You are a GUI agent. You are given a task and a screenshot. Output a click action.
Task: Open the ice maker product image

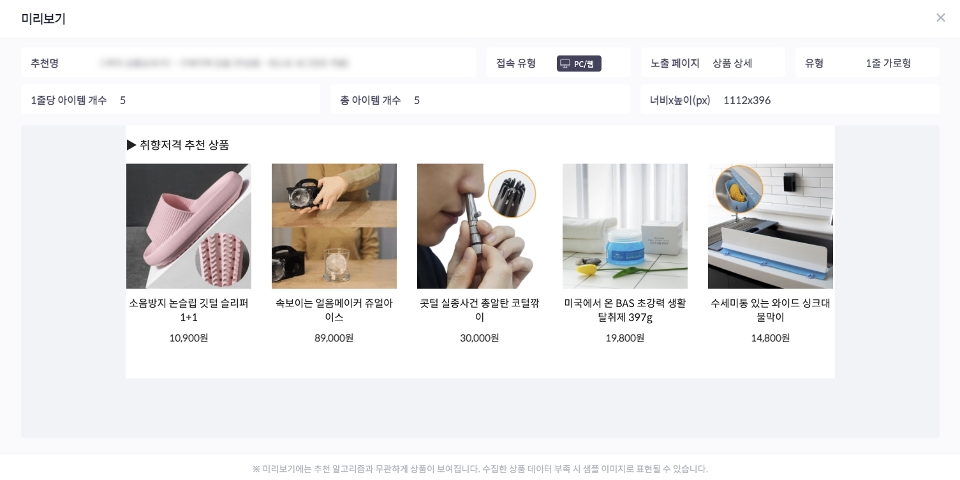pyautogui.click(x=334, y=226)
